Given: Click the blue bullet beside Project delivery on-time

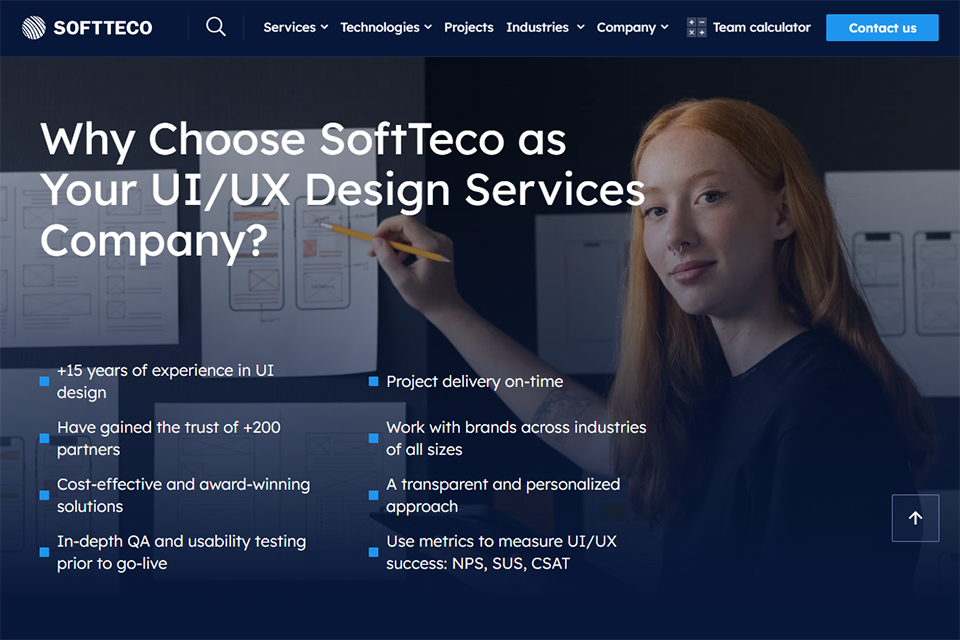Looking at the screenshot, I should click(x=373, y=382).
